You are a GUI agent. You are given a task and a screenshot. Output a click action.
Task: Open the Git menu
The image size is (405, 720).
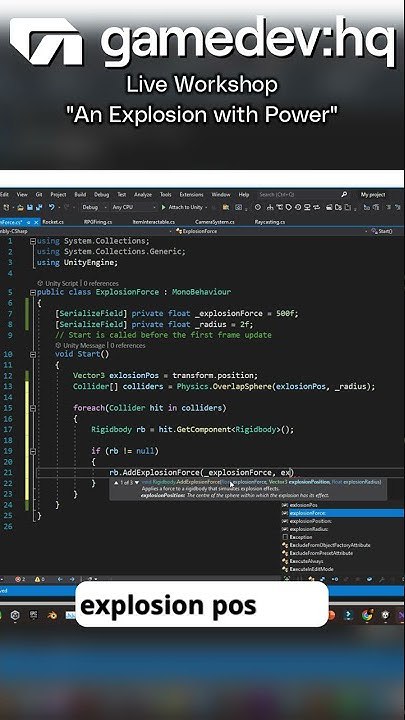(39, 195)
